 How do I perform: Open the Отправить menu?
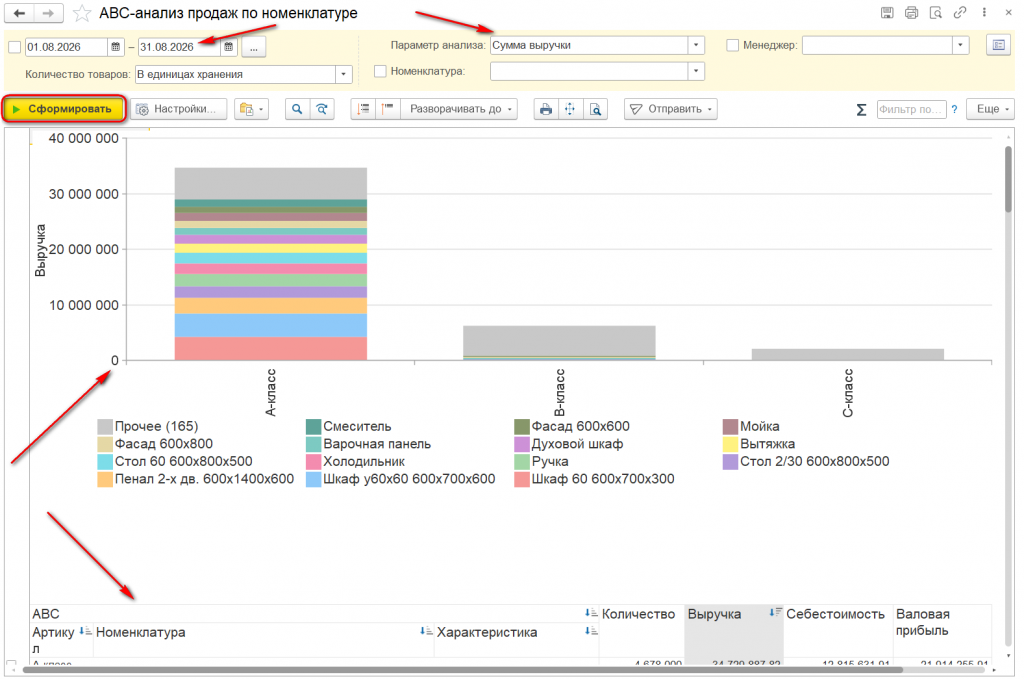[671, 109]
